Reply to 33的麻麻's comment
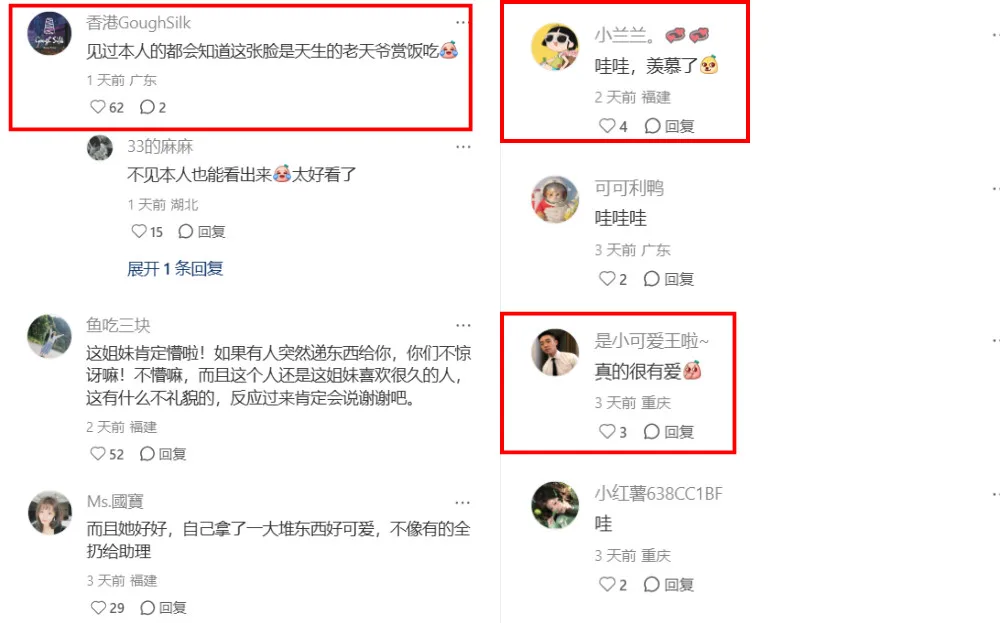1000x623 pixels. pyautogui.click(x=202, y=231)
